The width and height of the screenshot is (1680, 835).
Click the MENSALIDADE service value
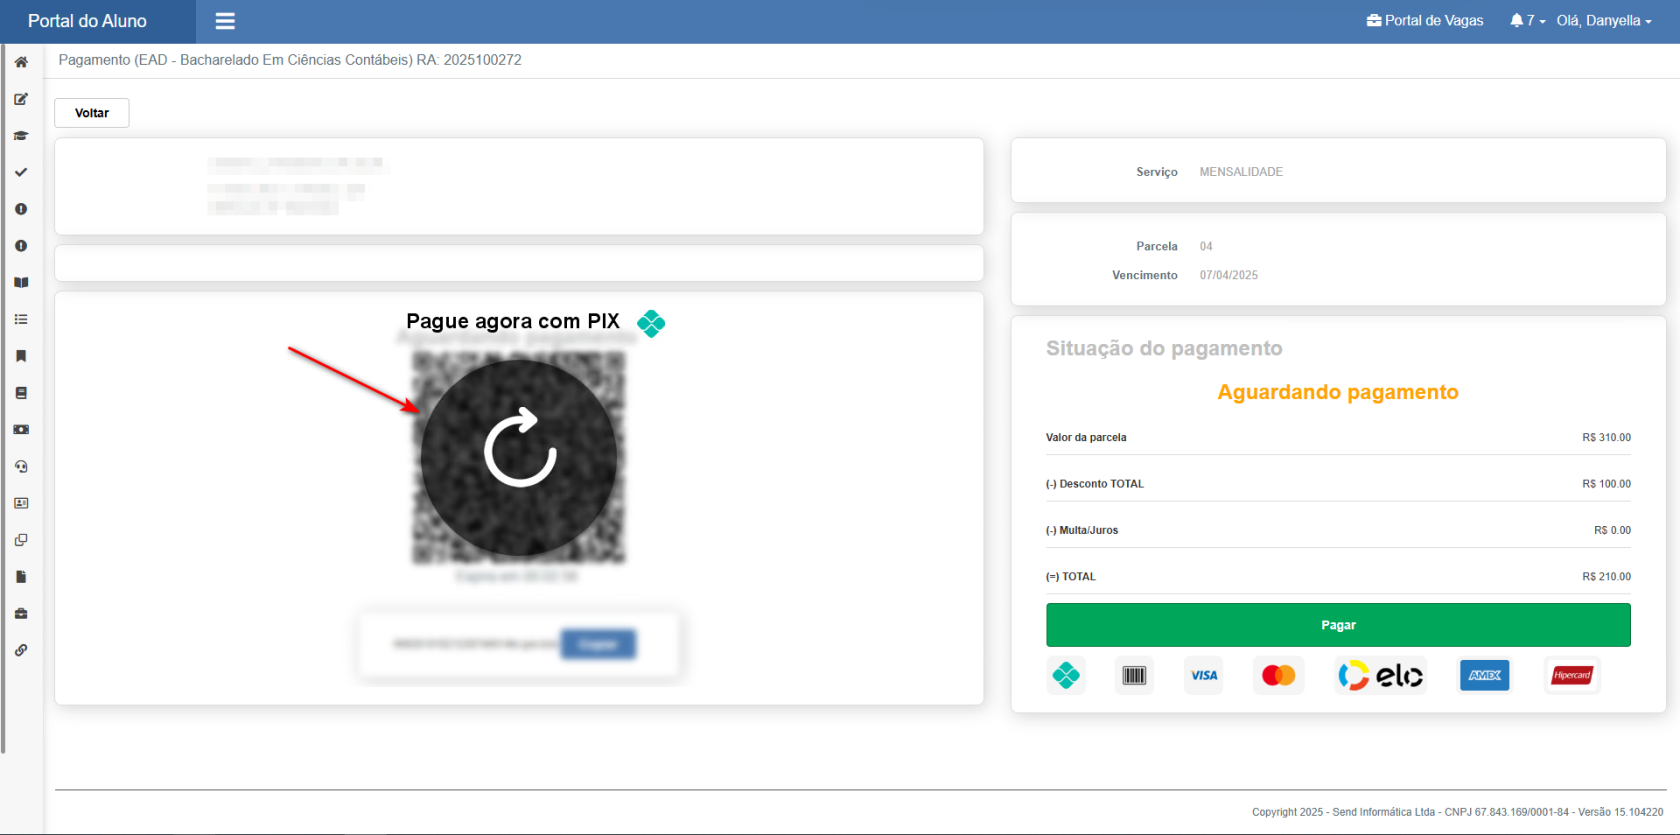1241,172
